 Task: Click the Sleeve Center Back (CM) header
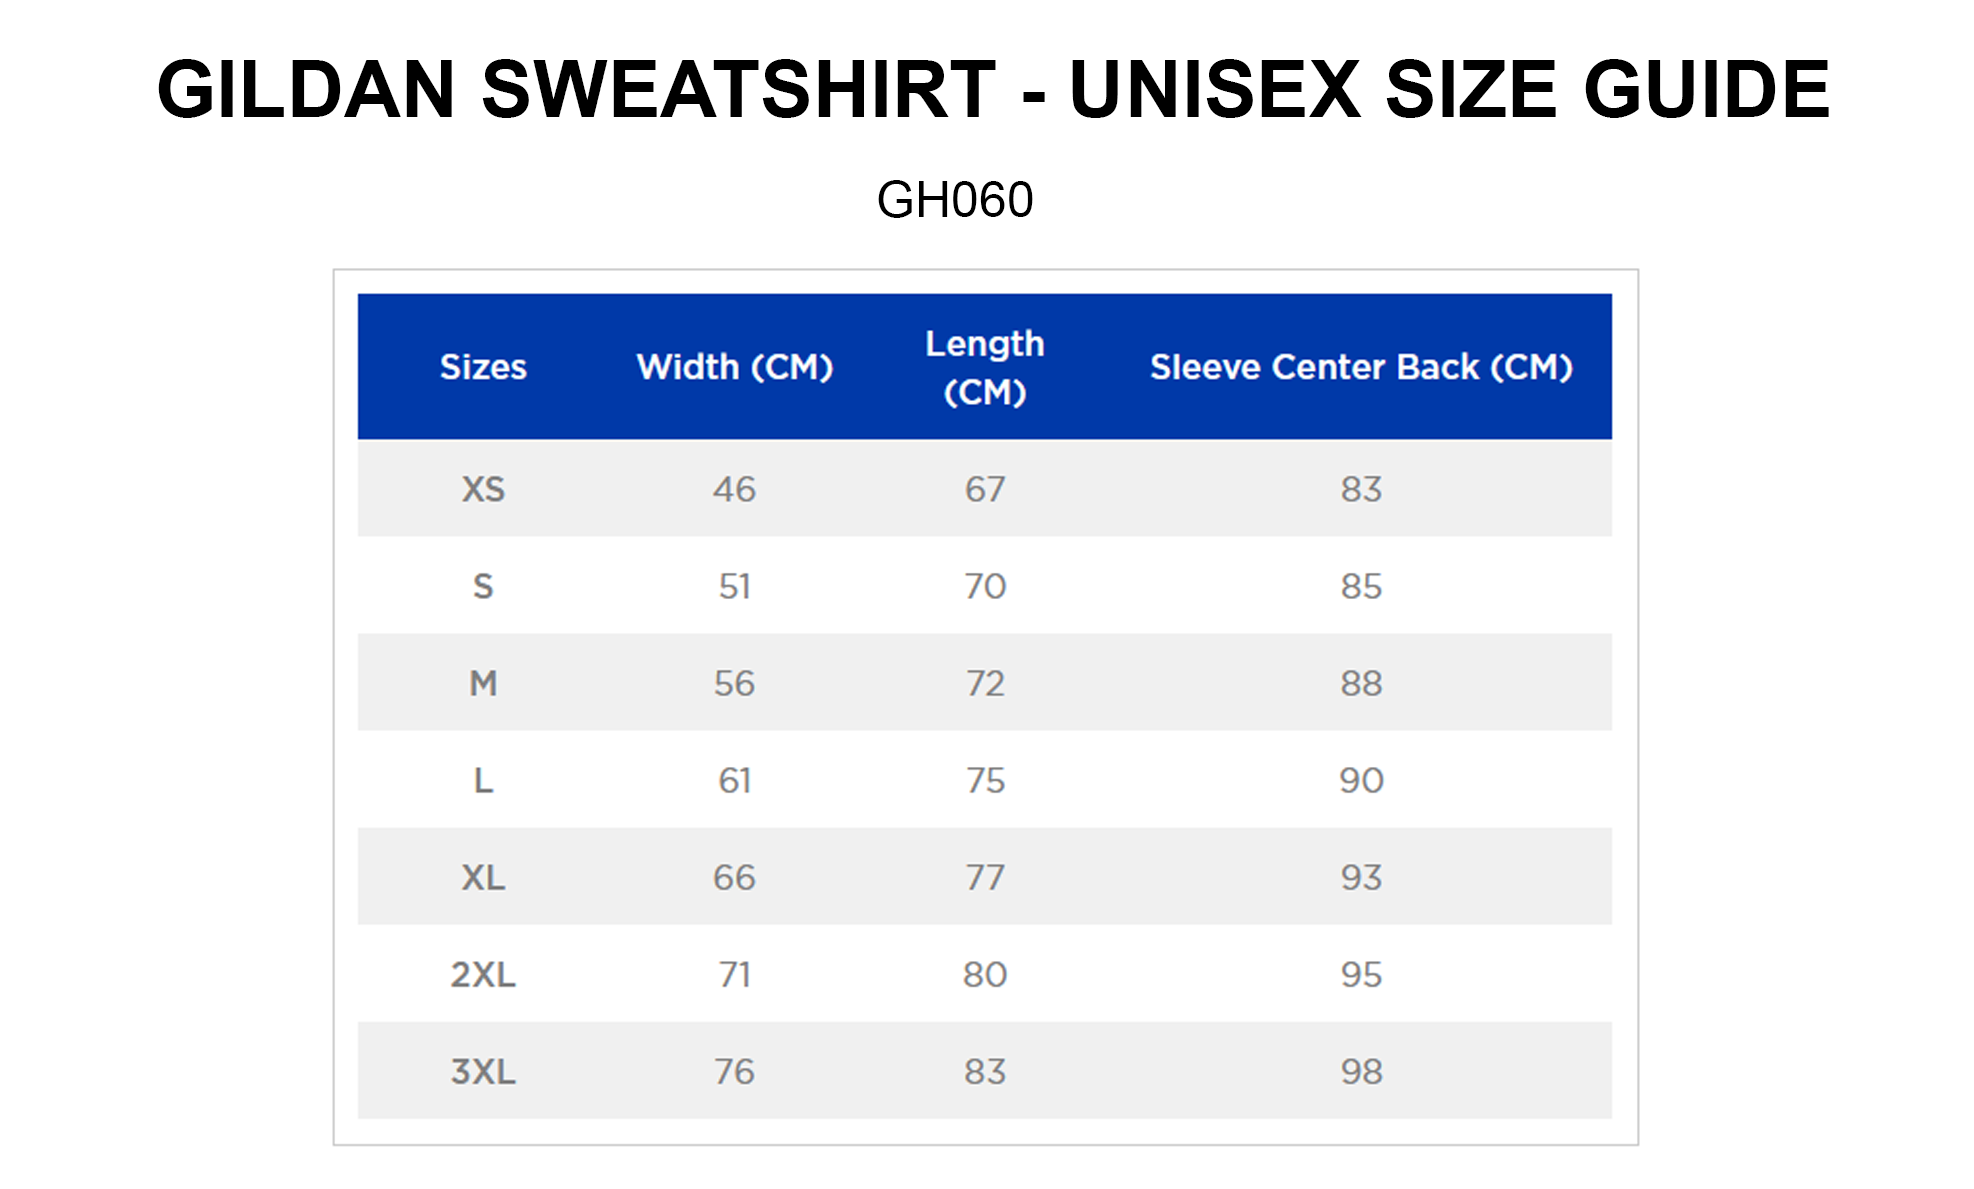1361,367
